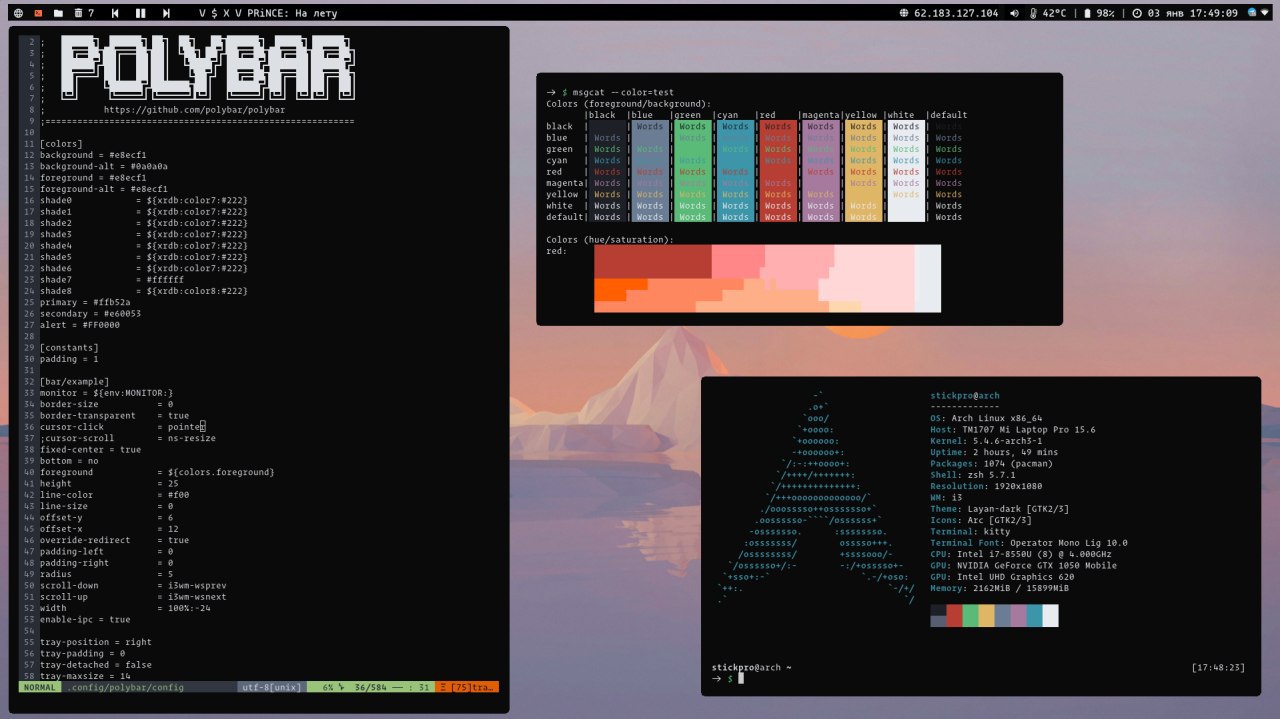
Task: Click the trash icon showing 7
Action: point(84,13)
